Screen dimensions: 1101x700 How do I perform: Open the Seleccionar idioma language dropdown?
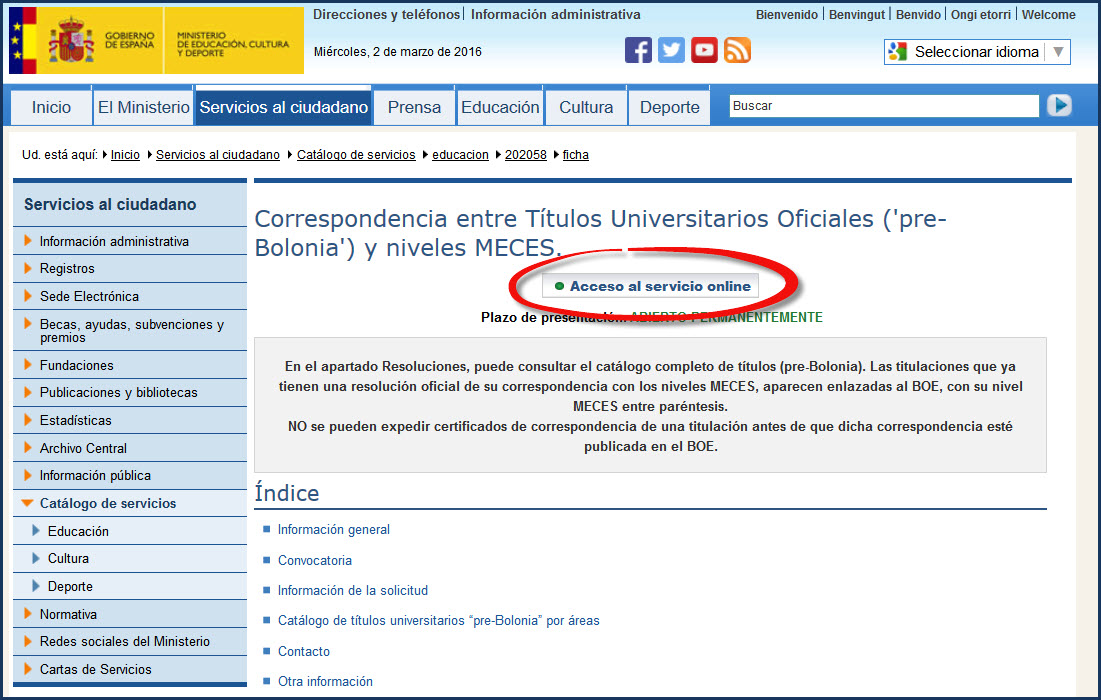point(976,52)
